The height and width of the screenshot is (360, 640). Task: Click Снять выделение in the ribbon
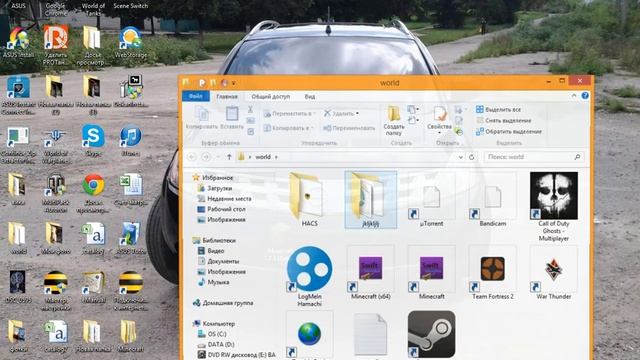click(503, 120)
